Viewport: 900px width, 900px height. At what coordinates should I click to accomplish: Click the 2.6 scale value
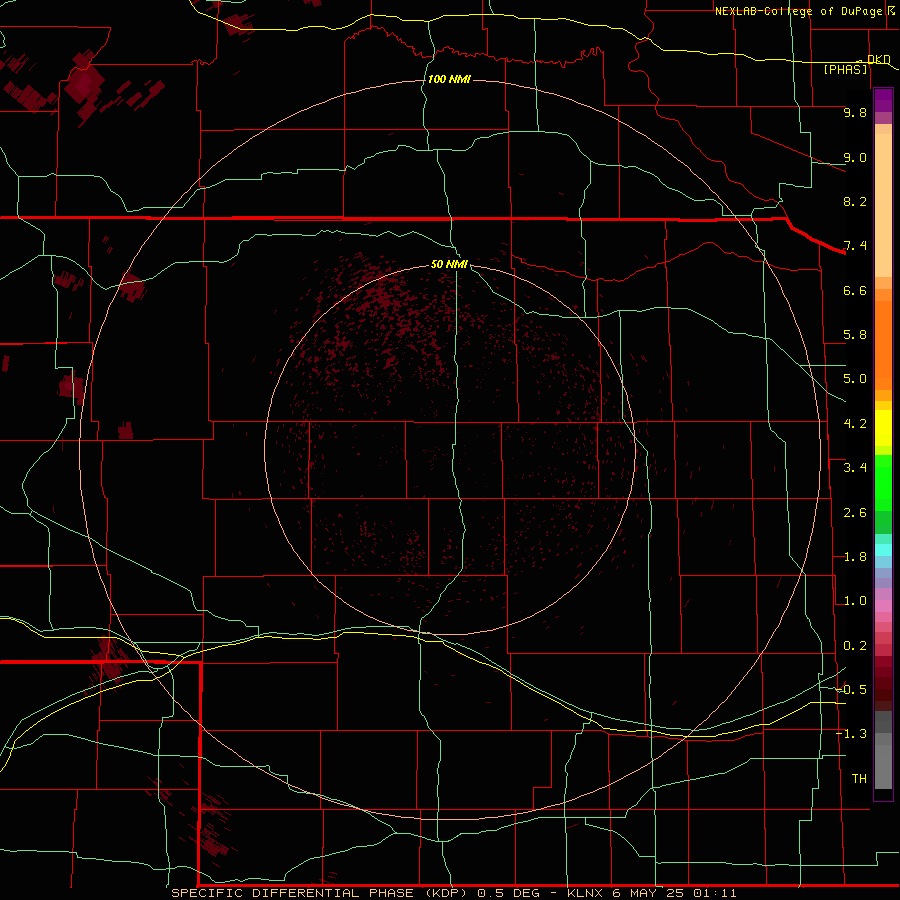coord(855,513)
